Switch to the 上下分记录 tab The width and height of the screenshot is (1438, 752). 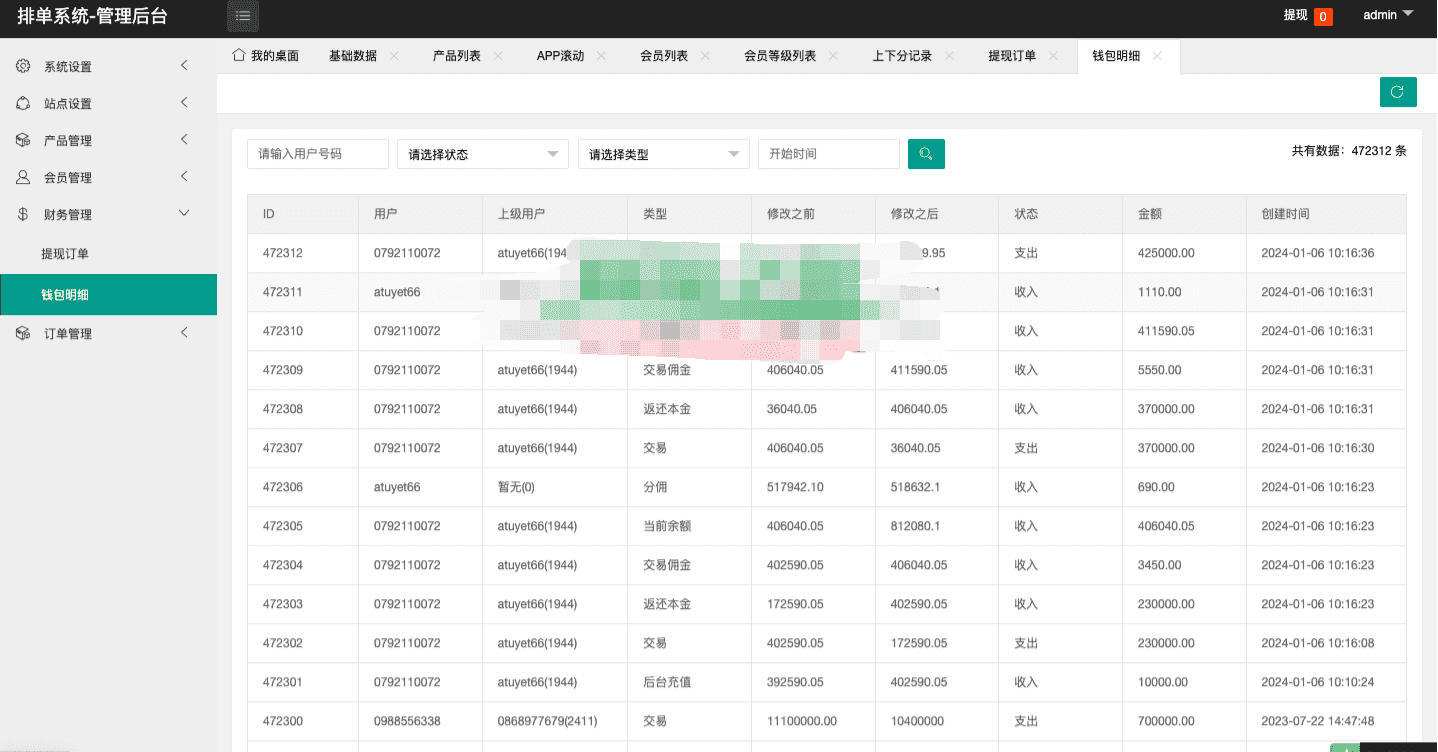[x=902, y=56]
